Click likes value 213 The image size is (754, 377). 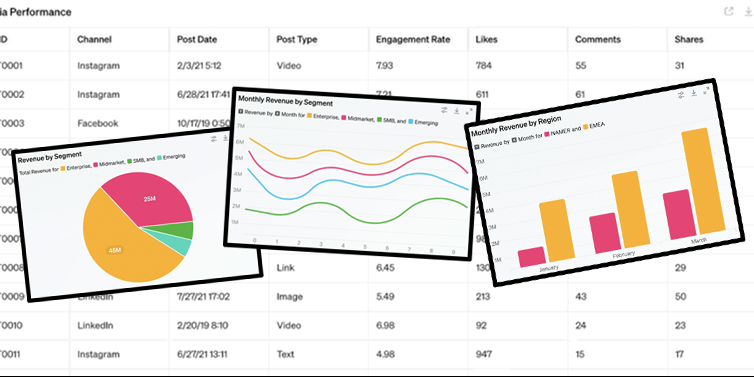[482, 297]
